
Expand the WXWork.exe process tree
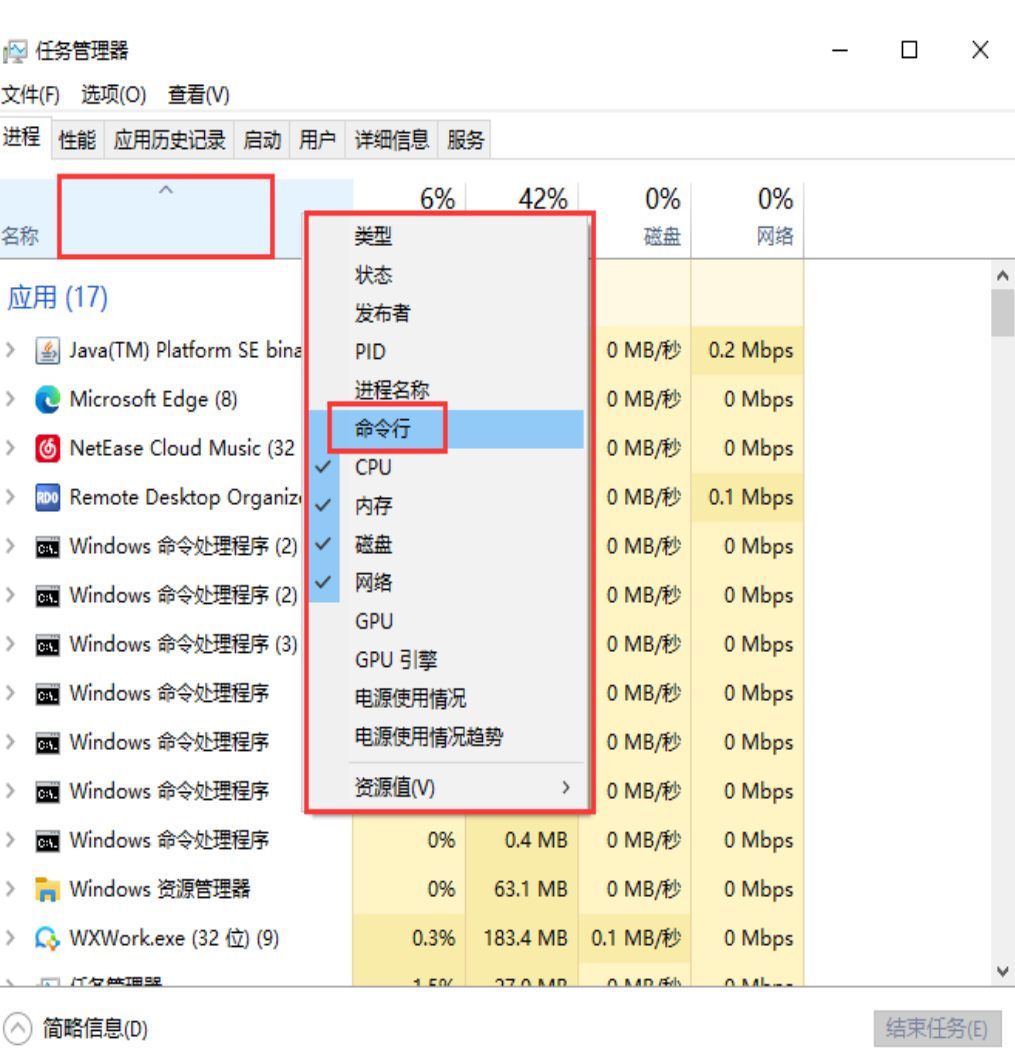coord(11,939)
